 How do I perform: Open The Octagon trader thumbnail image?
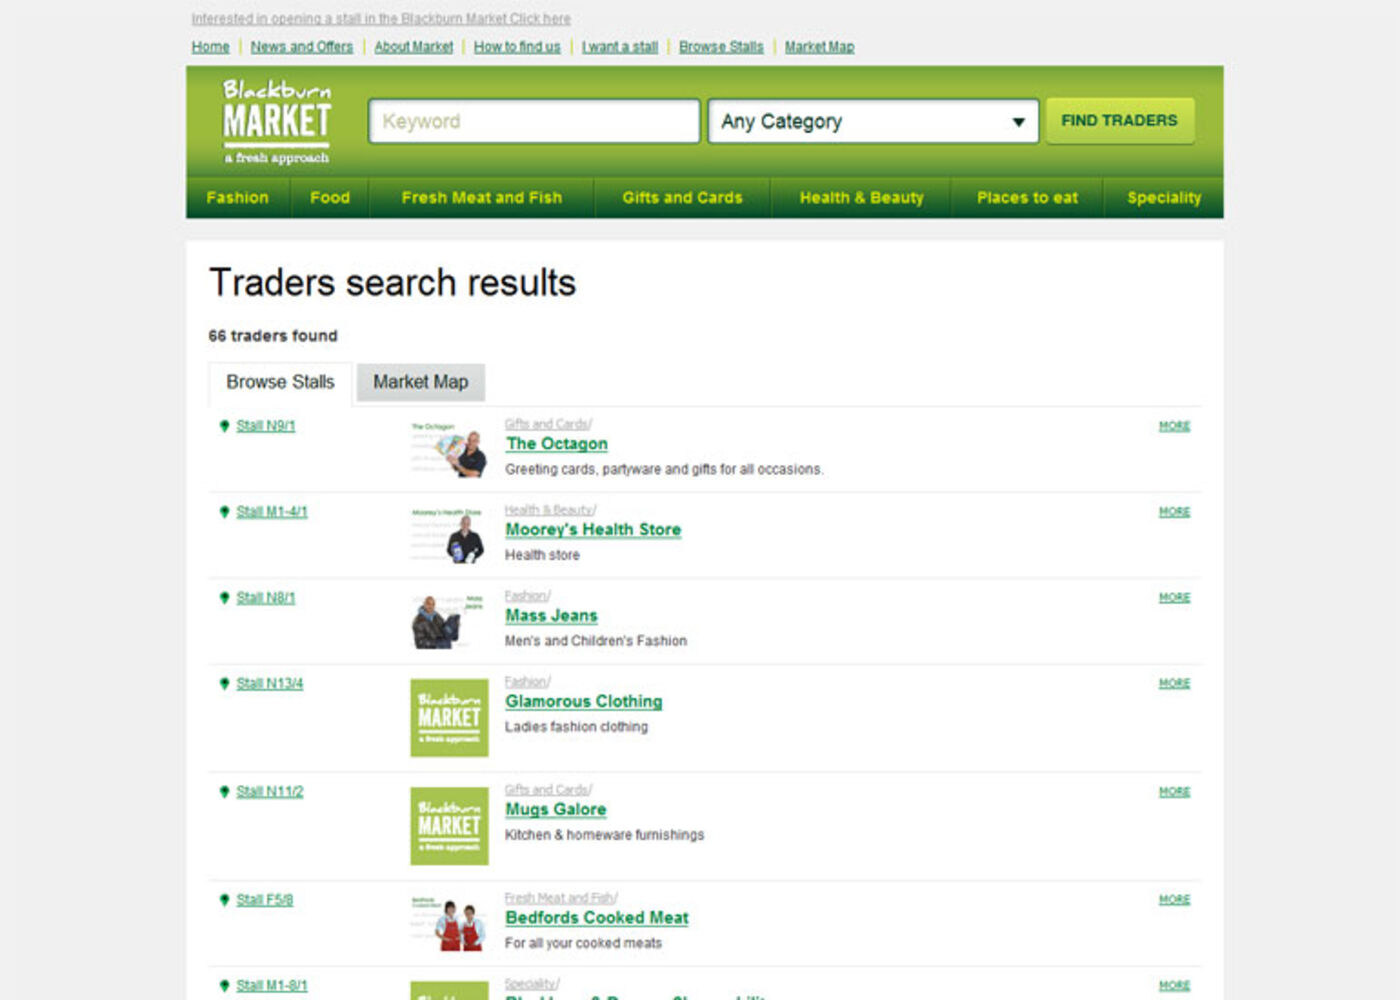449,449
